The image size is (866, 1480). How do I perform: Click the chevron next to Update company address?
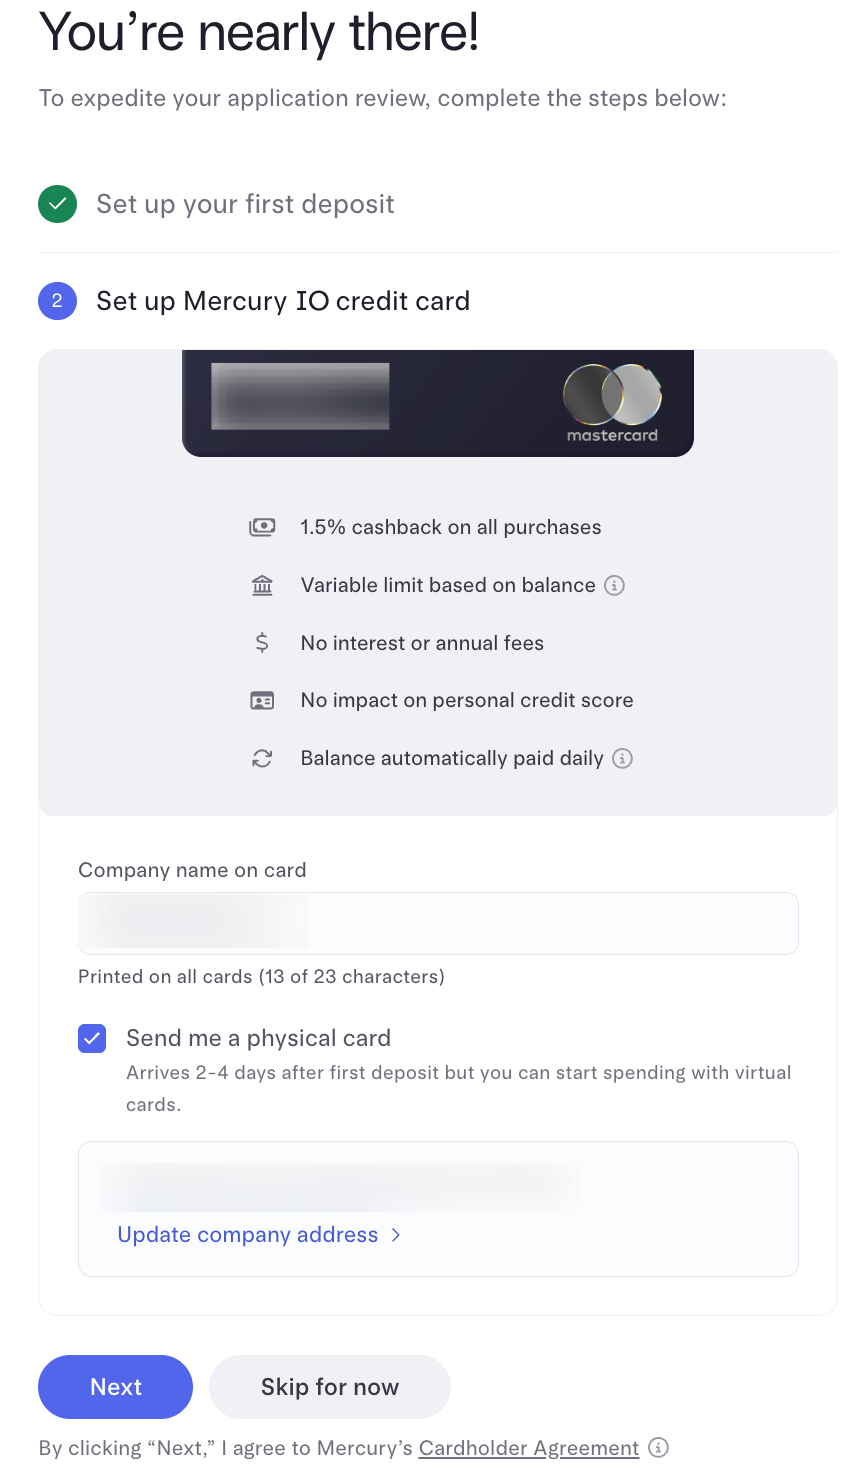[396, 1235]
